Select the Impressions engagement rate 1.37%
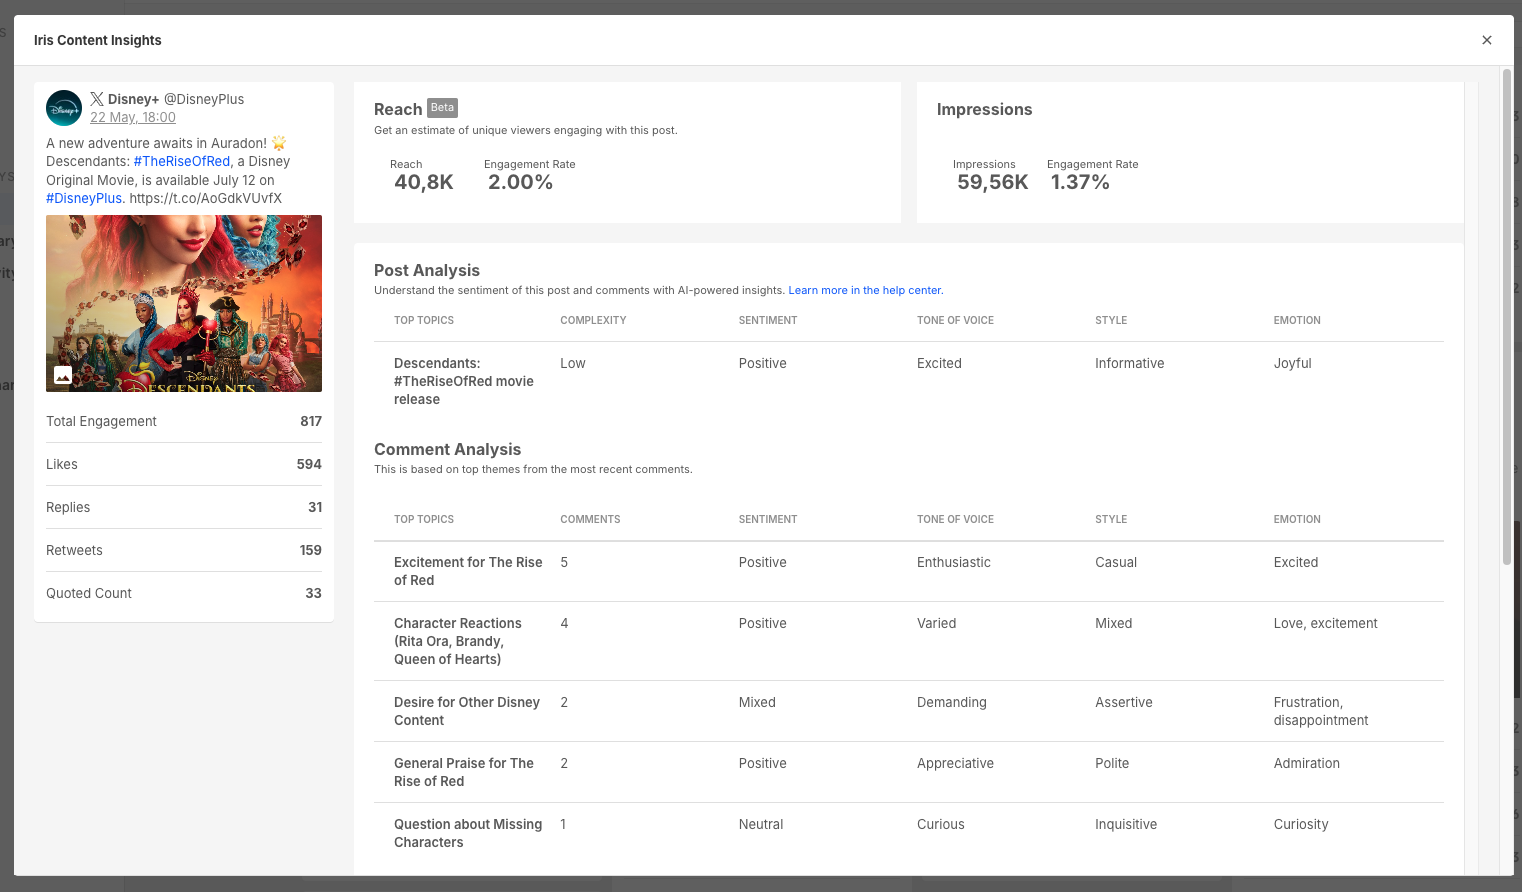The width and height of the screenshot is (1522, 892). click(x=1080, y=182)
